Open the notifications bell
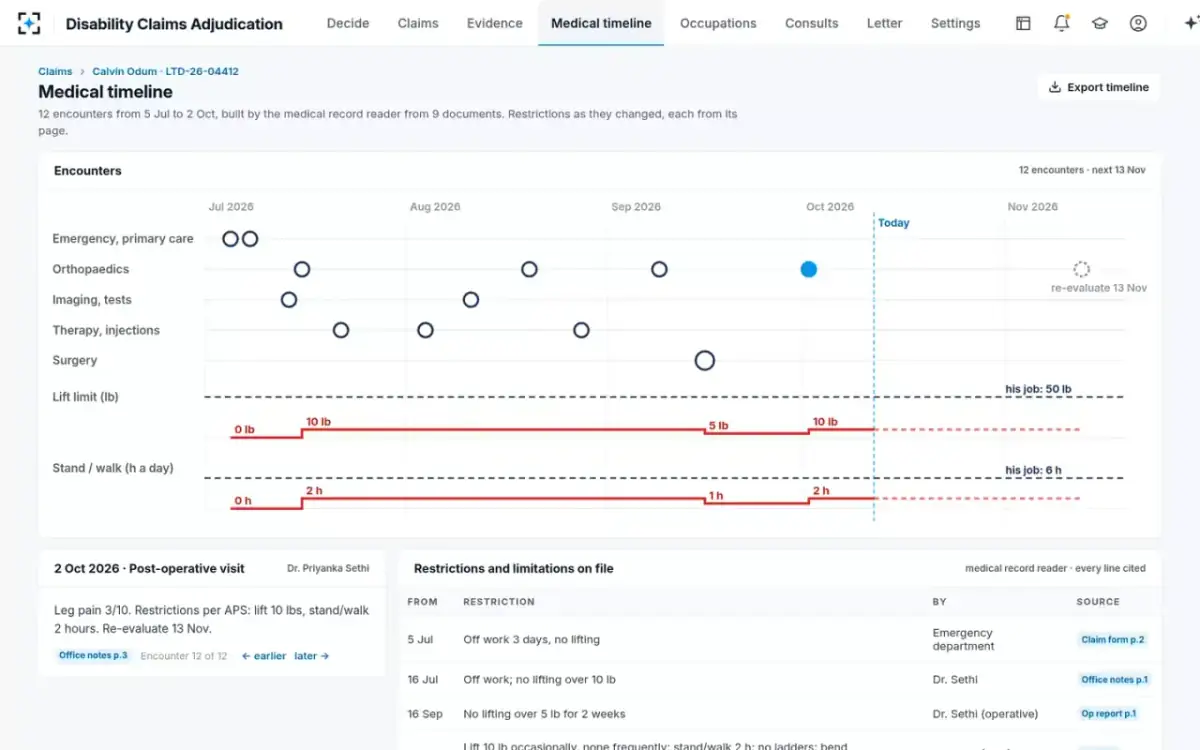Image resolution: width=1200 pixels, height=750 pixels. click(x=1061, y=23)
